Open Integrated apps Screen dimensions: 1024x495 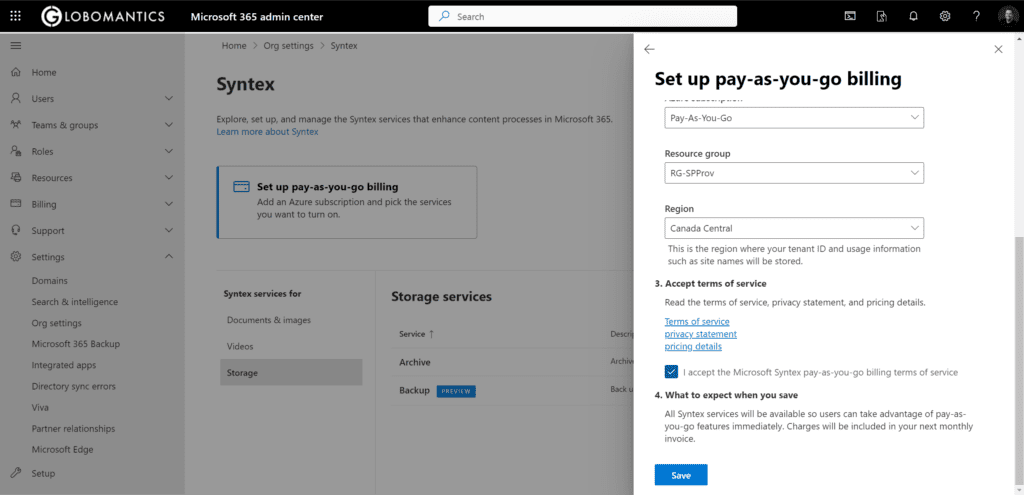64,365
